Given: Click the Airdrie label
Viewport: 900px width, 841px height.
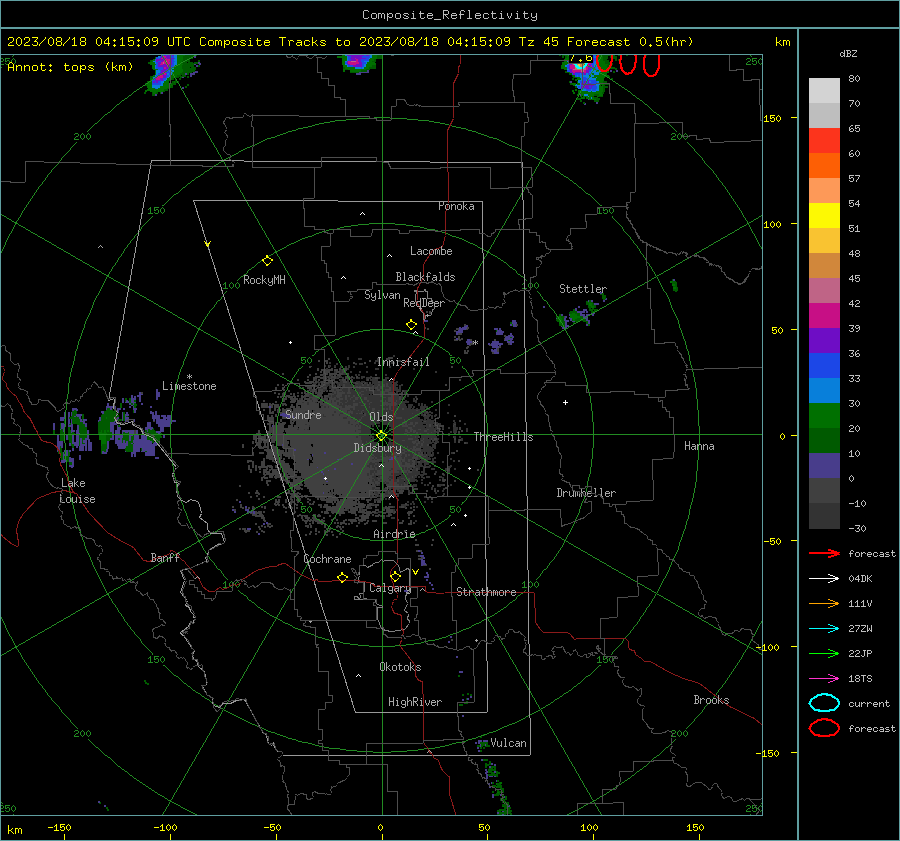Looking at the screenshot, I should click(394, 534).
